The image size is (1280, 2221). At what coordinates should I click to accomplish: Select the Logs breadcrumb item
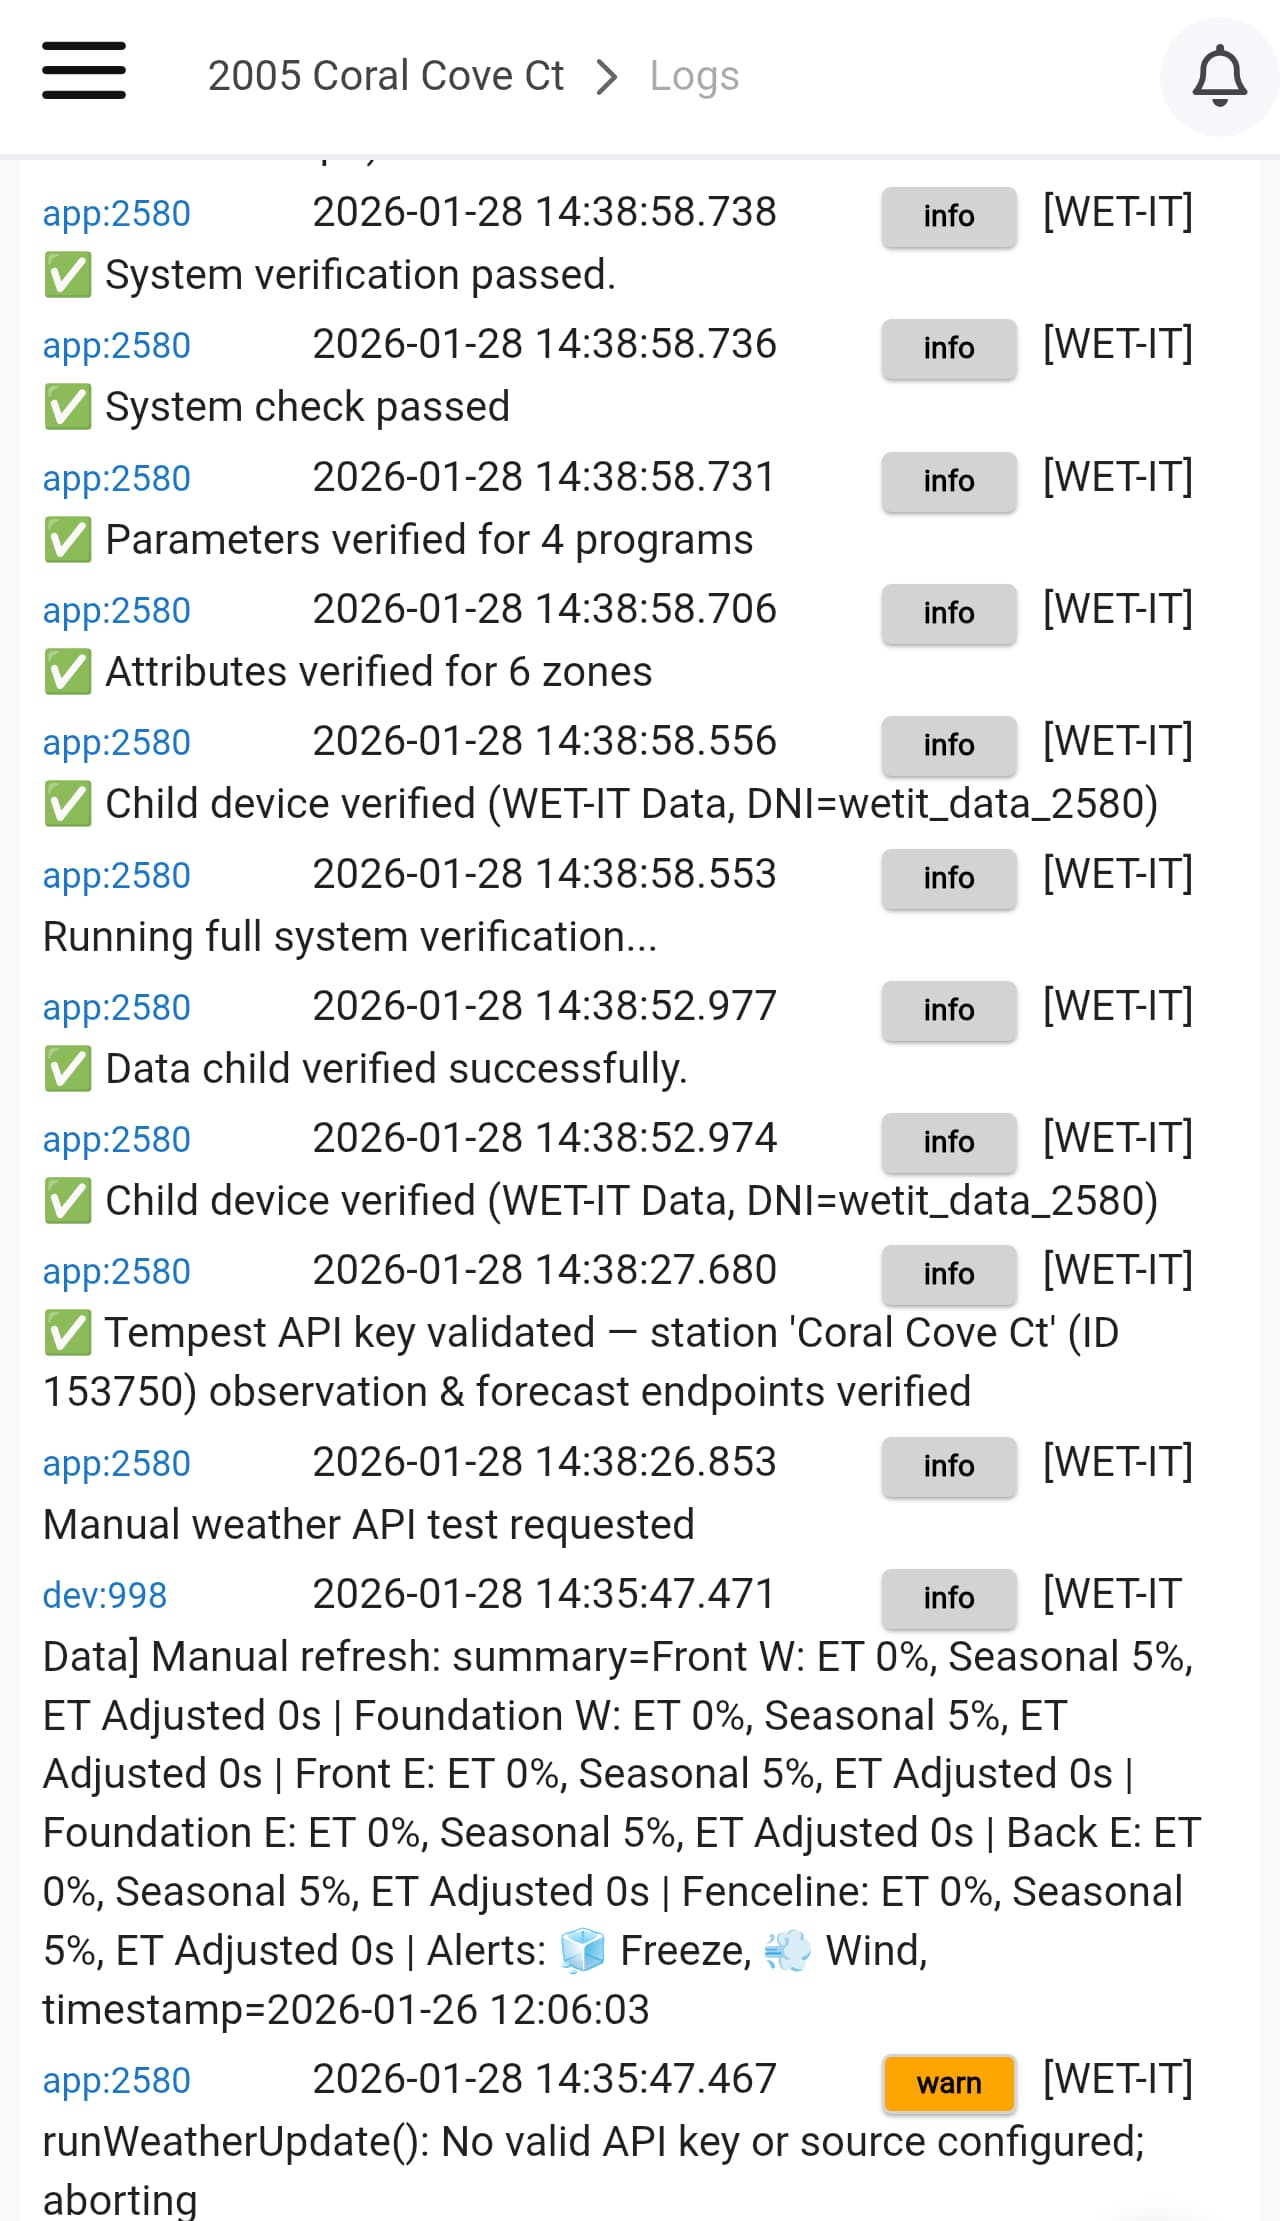tap(694, 76)
